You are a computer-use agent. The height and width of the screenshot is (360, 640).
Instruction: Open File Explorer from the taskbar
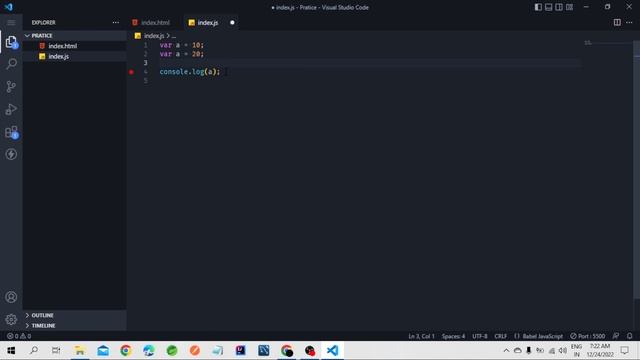coord(80,350)
